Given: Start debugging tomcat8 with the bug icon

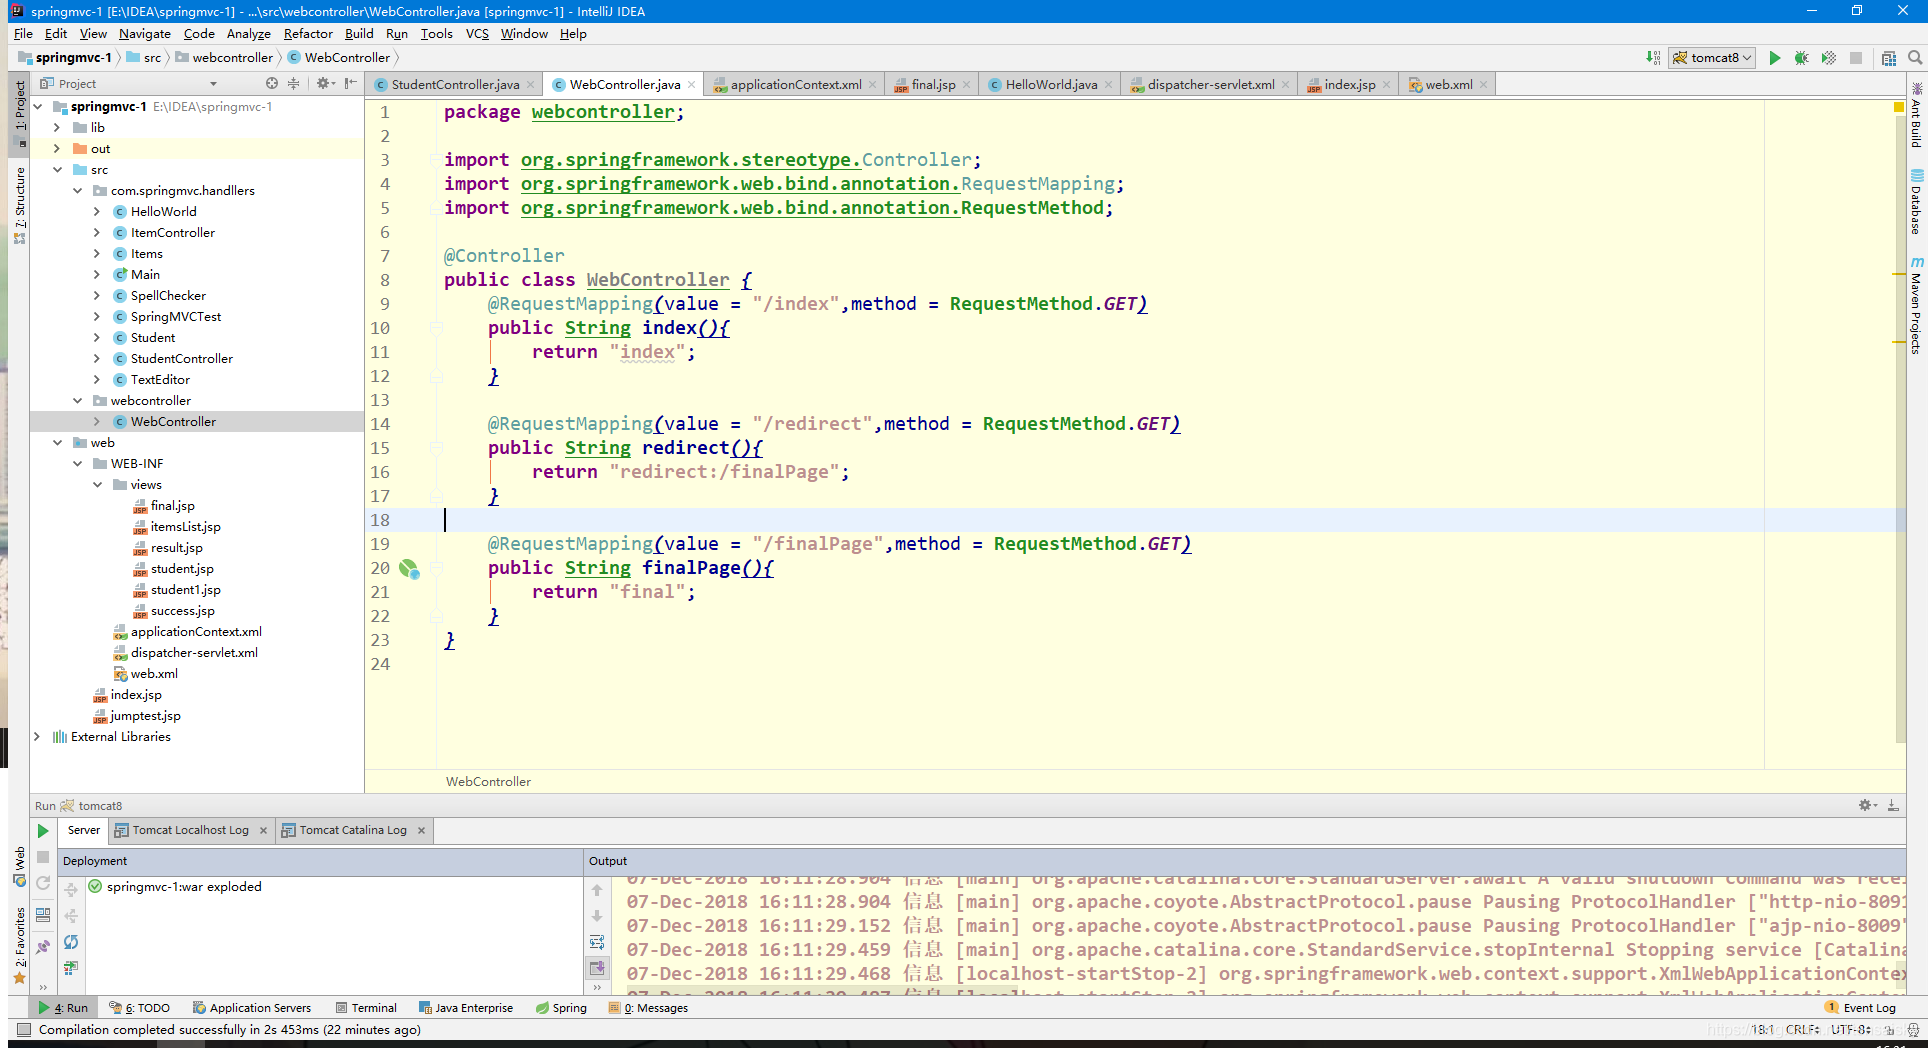Looking at the screenshot, I should (1801, 58).
